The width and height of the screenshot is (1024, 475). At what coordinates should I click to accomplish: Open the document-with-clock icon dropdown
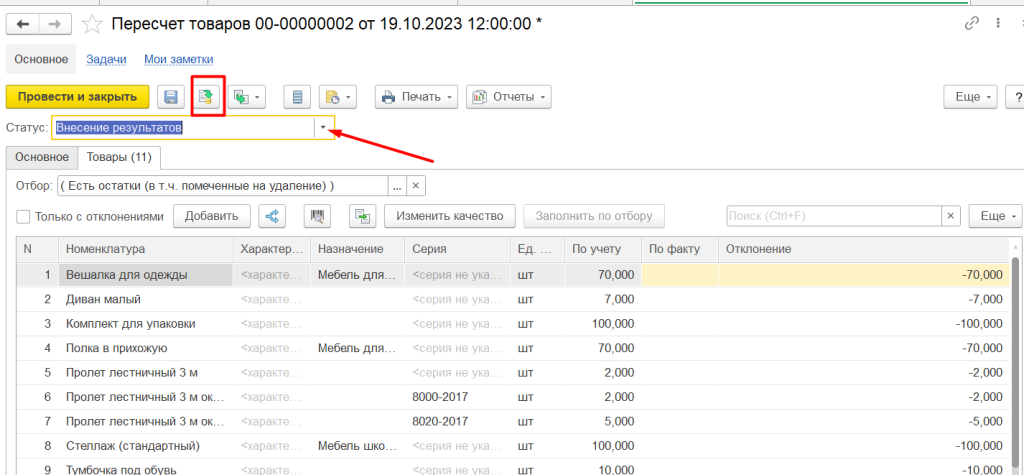[338, 97]
